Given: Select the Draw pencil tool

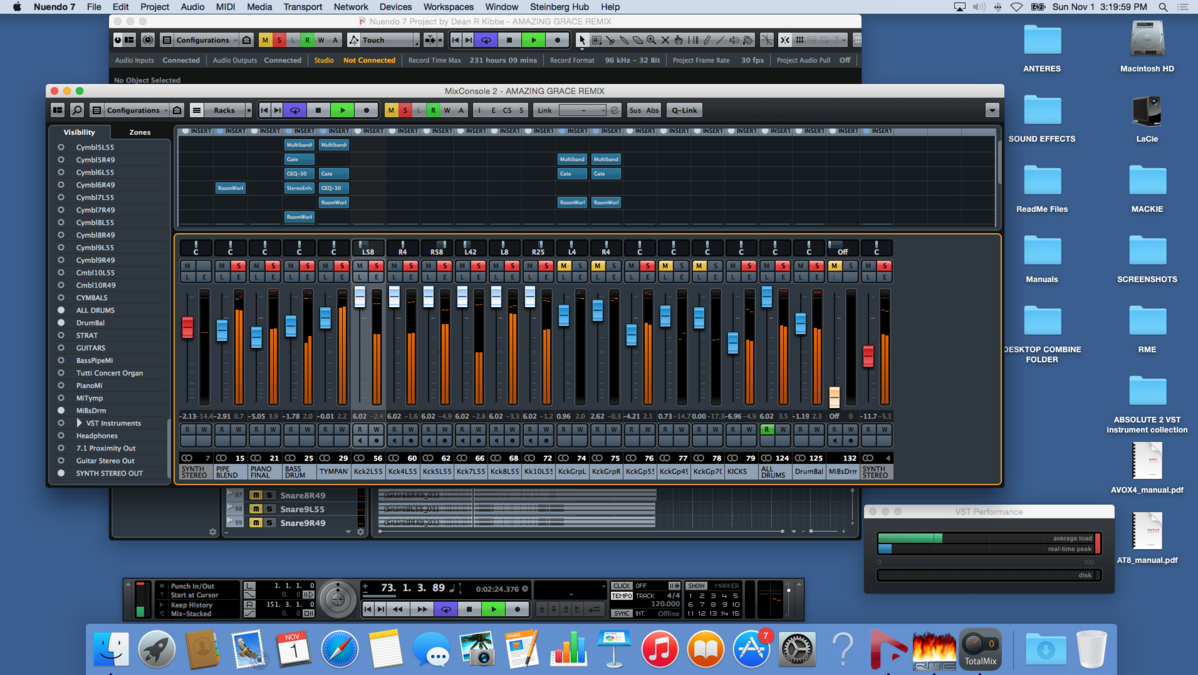Looking at the screenshot, I should click(x=707, y=40).
